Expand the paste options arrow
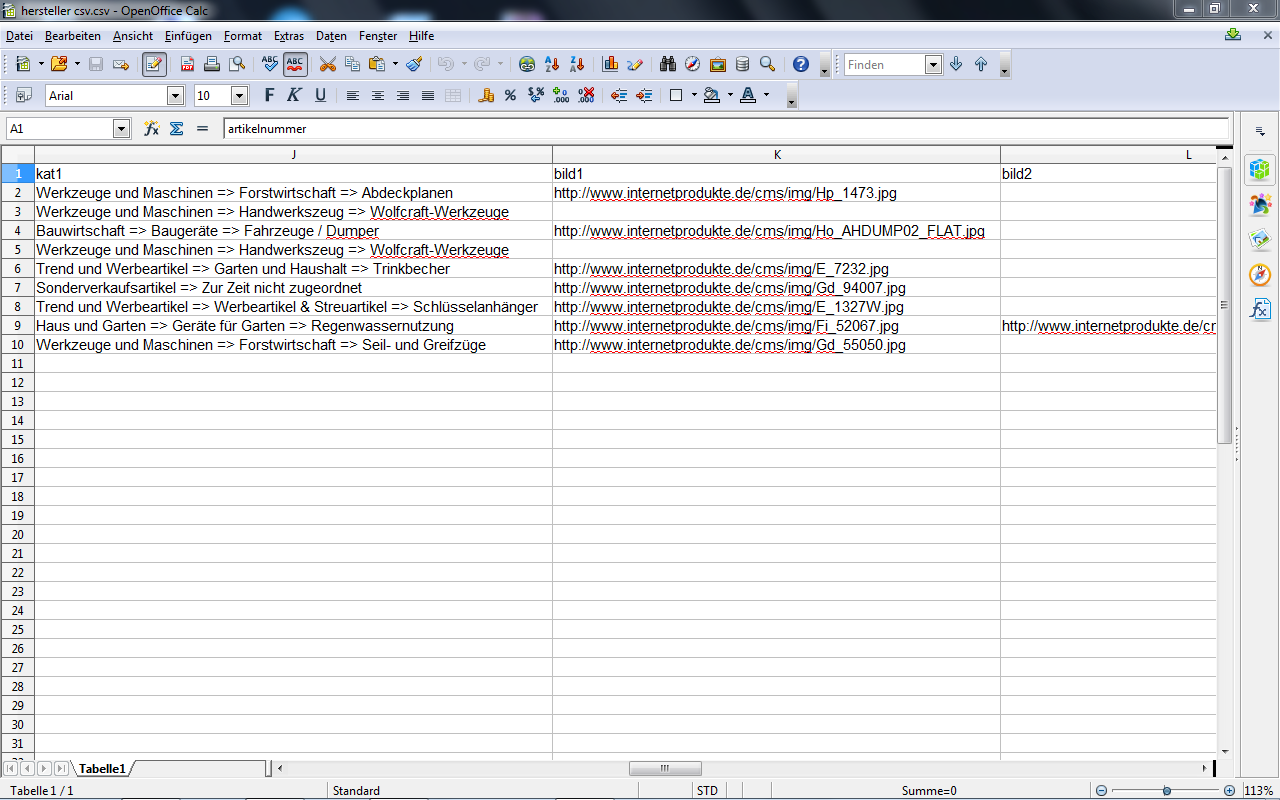 (395, 64)
